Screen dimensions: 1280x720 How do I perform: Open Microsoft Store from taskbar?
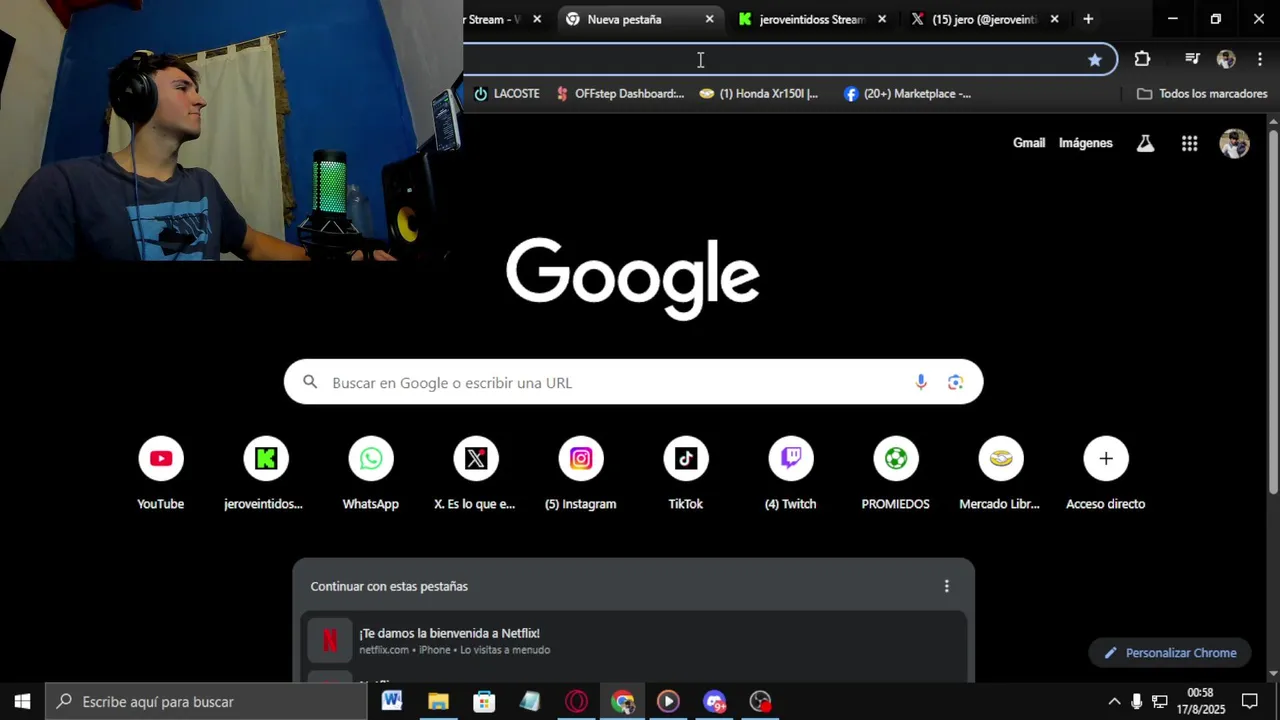point(484,701)
